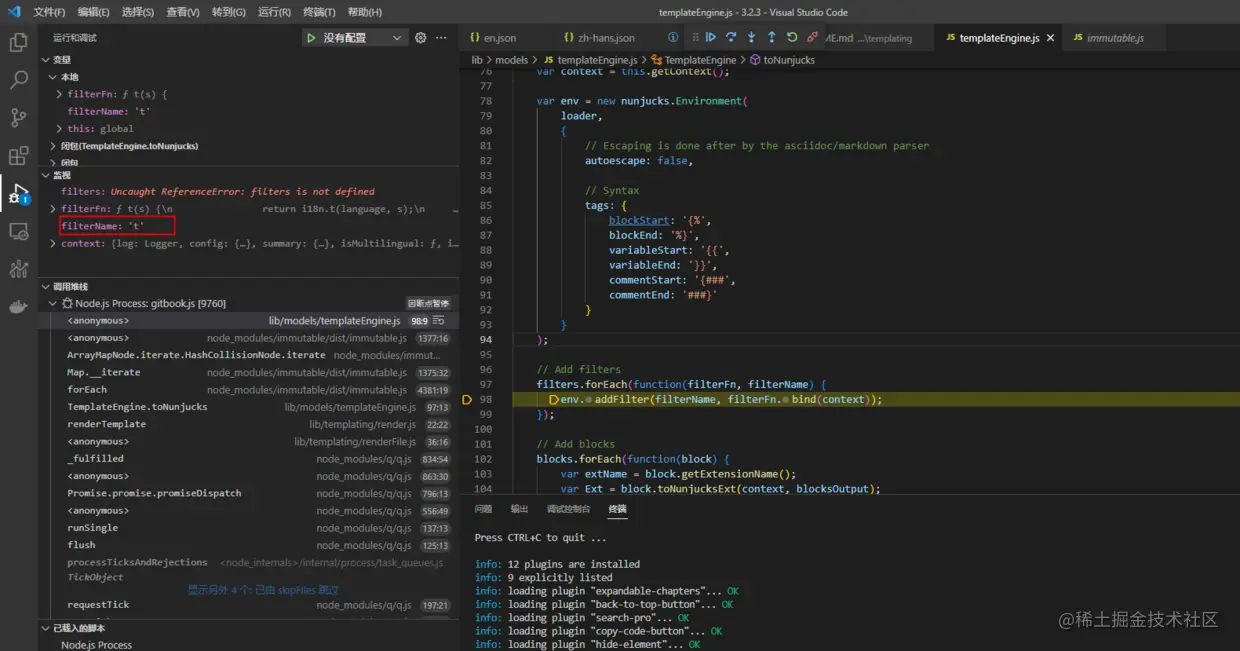Open the 终端(T) menu

click(x=319, y=12)
